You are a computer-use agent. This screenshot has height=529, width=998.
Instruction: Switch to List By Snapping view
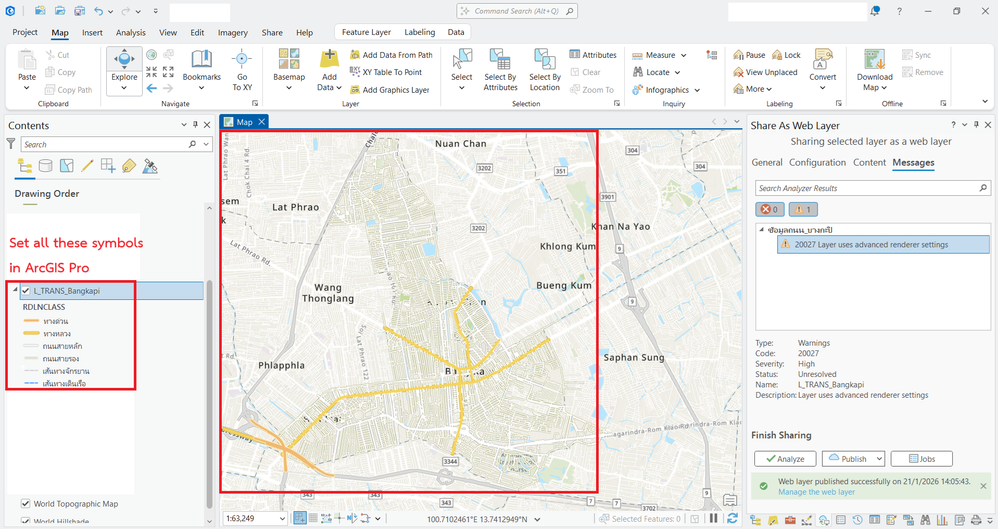(x=108, y=167)
